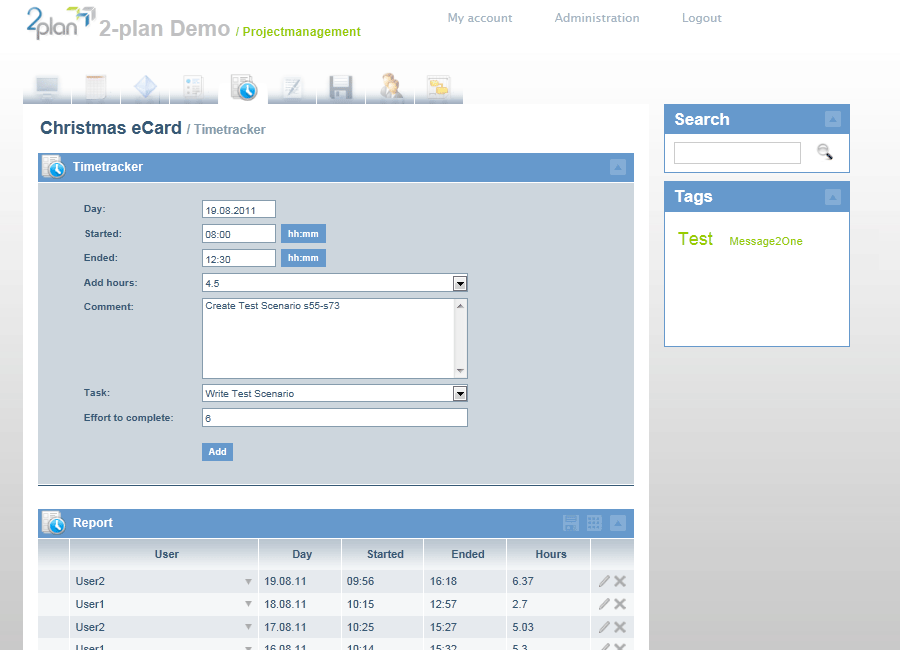The image size is (900, 650).
Task: Click hh:mm button next to Ended
Action: 303,258
